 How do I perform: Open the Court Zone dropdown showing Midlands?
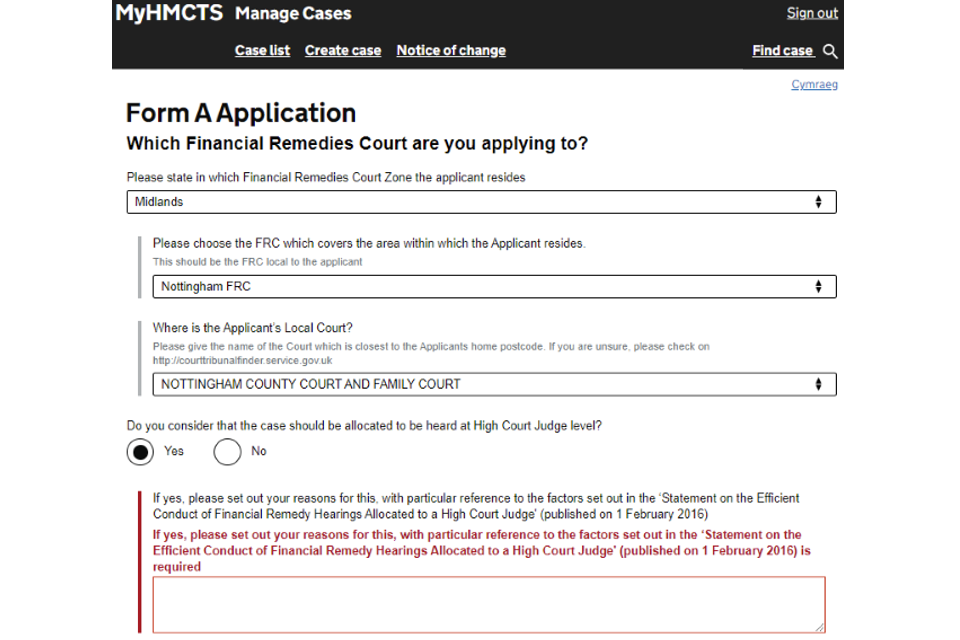coord(481,202)
